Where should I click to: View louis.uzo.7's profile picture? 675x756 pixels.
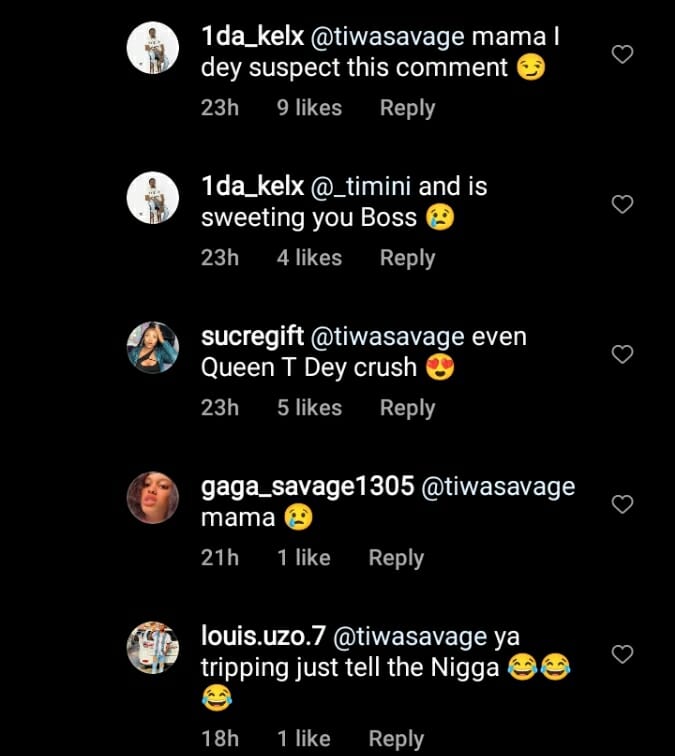point(153,647)
